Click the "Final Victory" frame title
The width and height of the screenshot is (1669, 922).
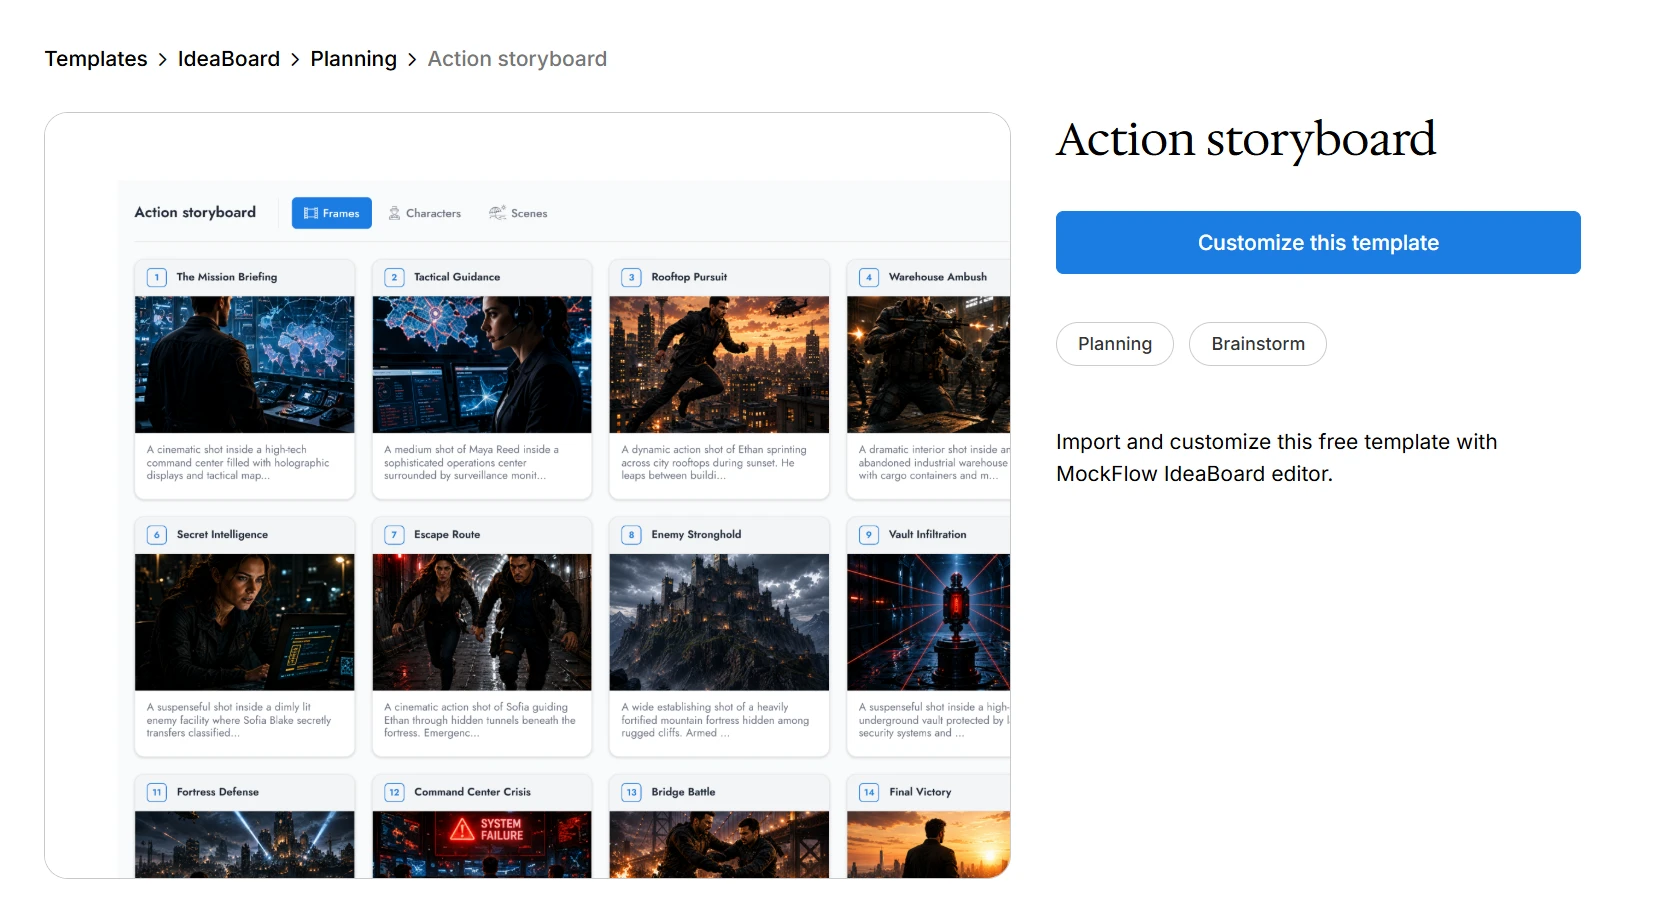(920, 792)
